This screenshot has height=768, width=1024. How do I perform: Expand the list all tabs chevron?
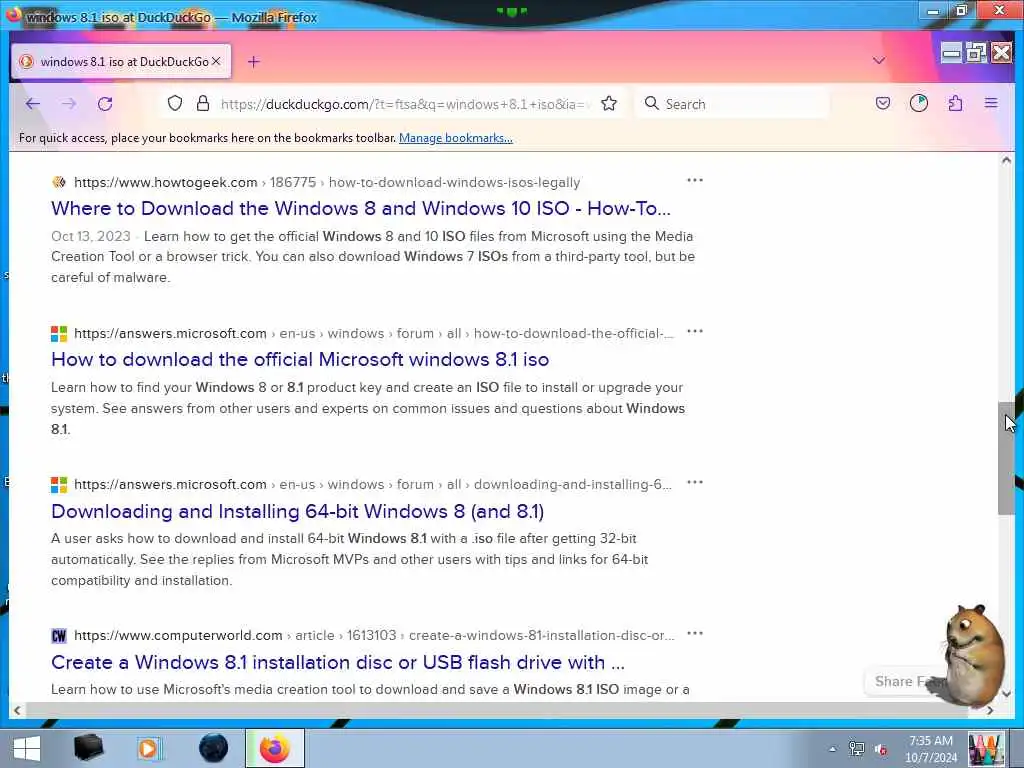879,61
